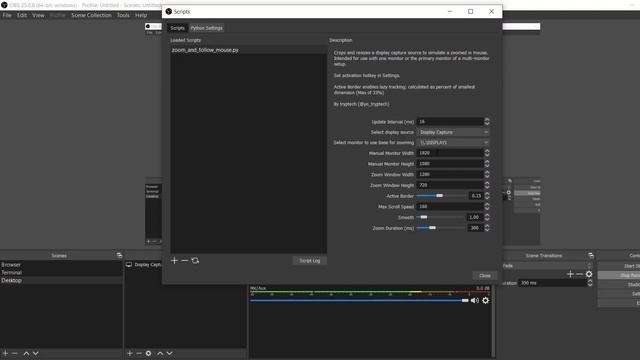640x360 pixels.
Task: Click the Active Border slider
Action: click(442, 196)
